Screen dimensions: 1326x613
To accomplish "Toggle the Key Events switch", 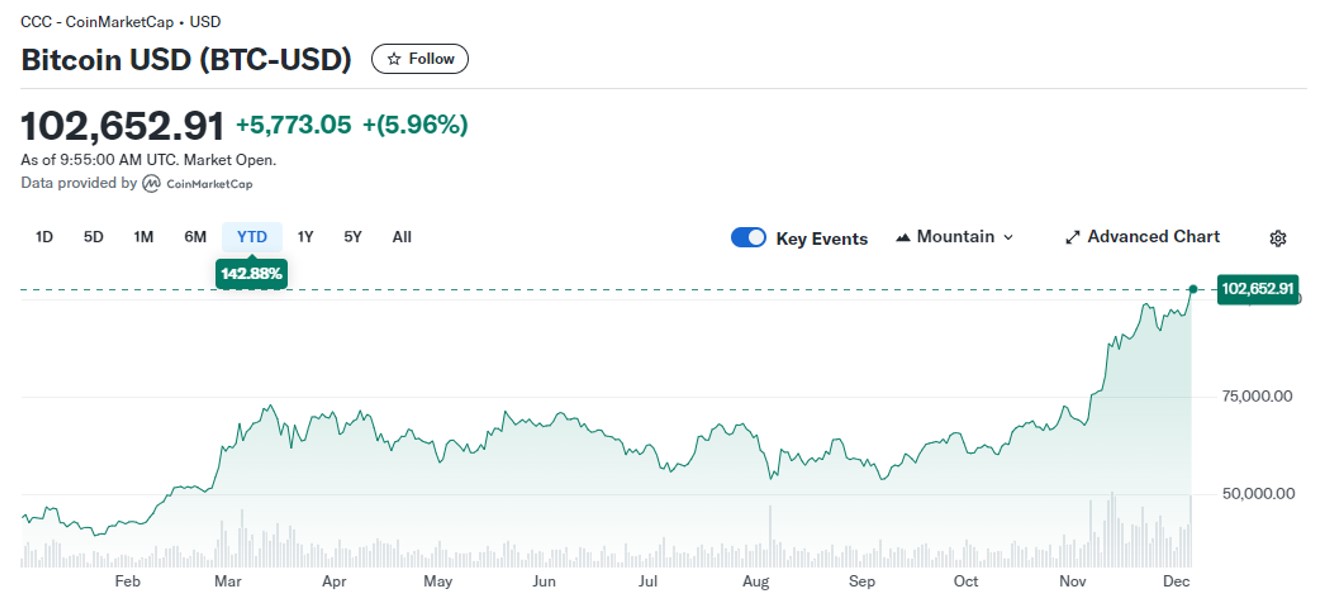I will (748, 237).
